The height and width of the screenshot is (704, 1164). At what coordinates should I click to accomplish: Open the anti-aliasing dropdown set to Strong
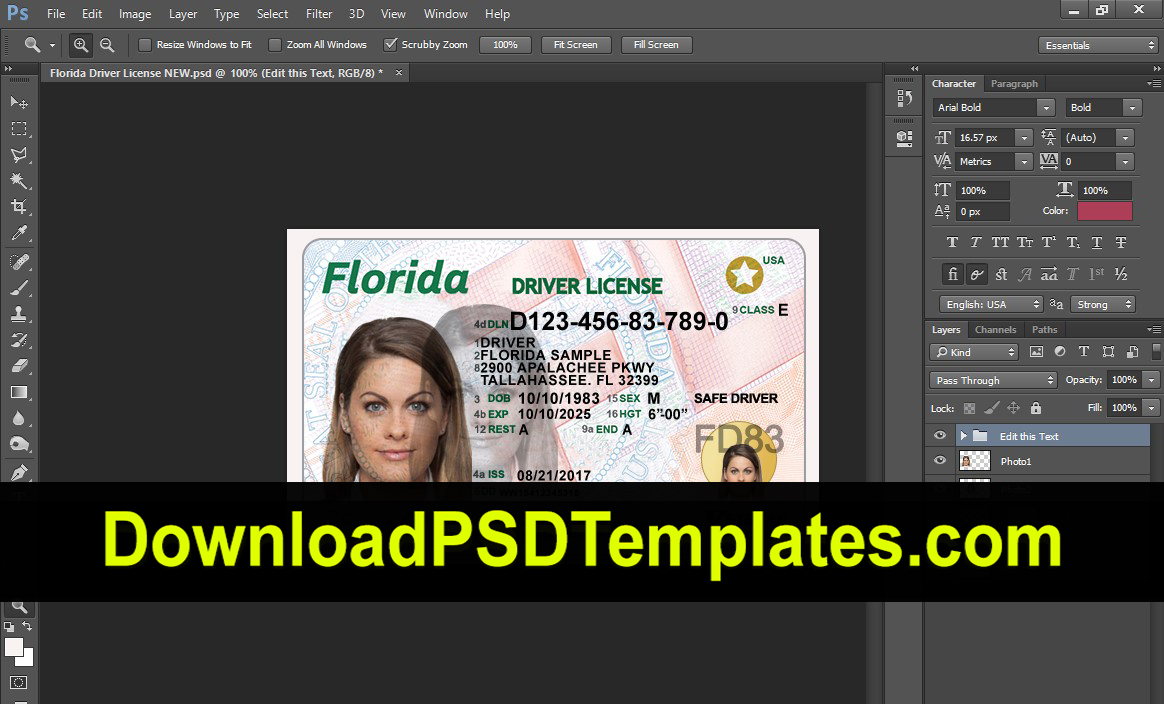1103,303
